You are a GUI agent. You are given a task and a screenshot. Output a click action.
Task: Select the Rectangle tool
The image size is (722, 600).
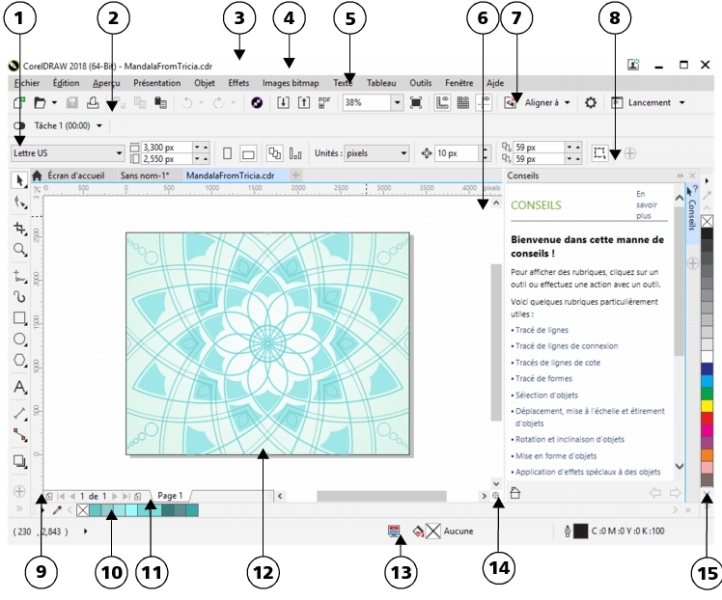pos(19,319)
